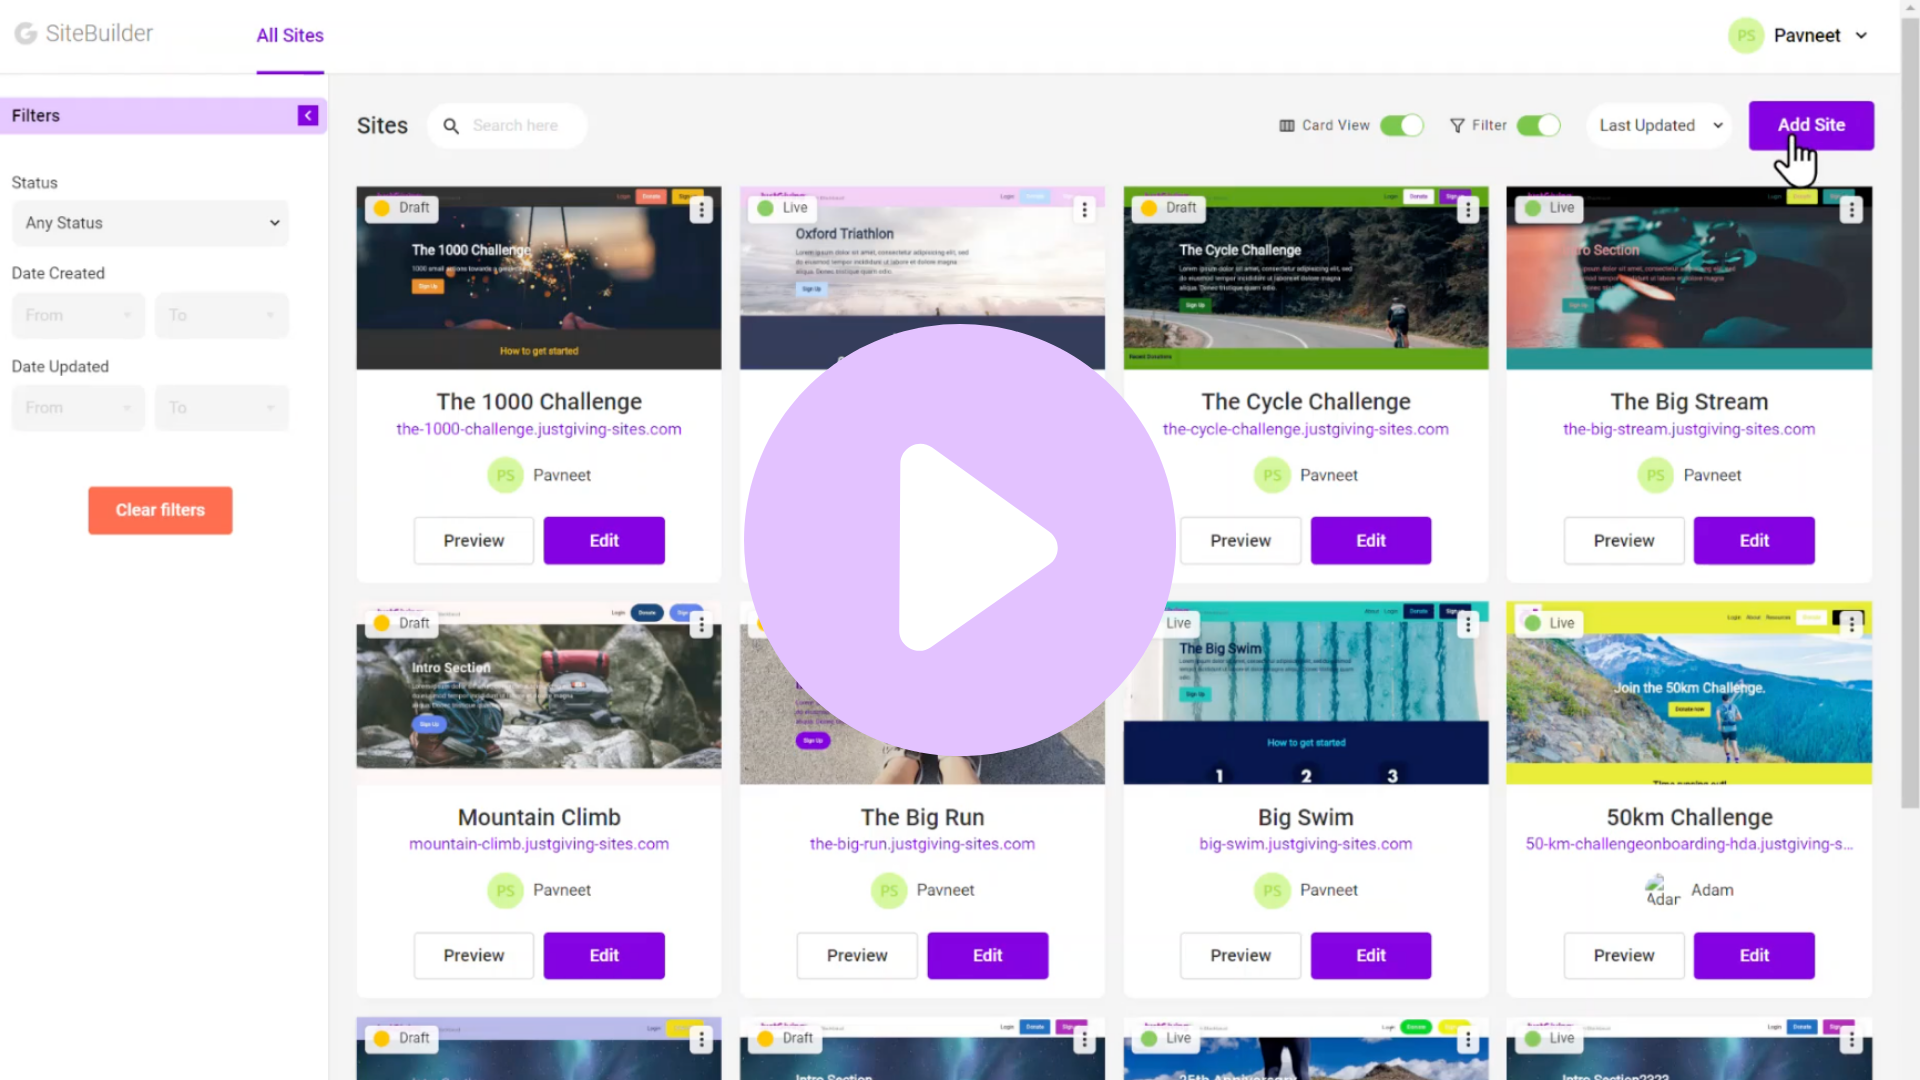Screen dimensions: 1920x1080
Task: Click the SiteBuilder logo icon
Action: (25, 34)
